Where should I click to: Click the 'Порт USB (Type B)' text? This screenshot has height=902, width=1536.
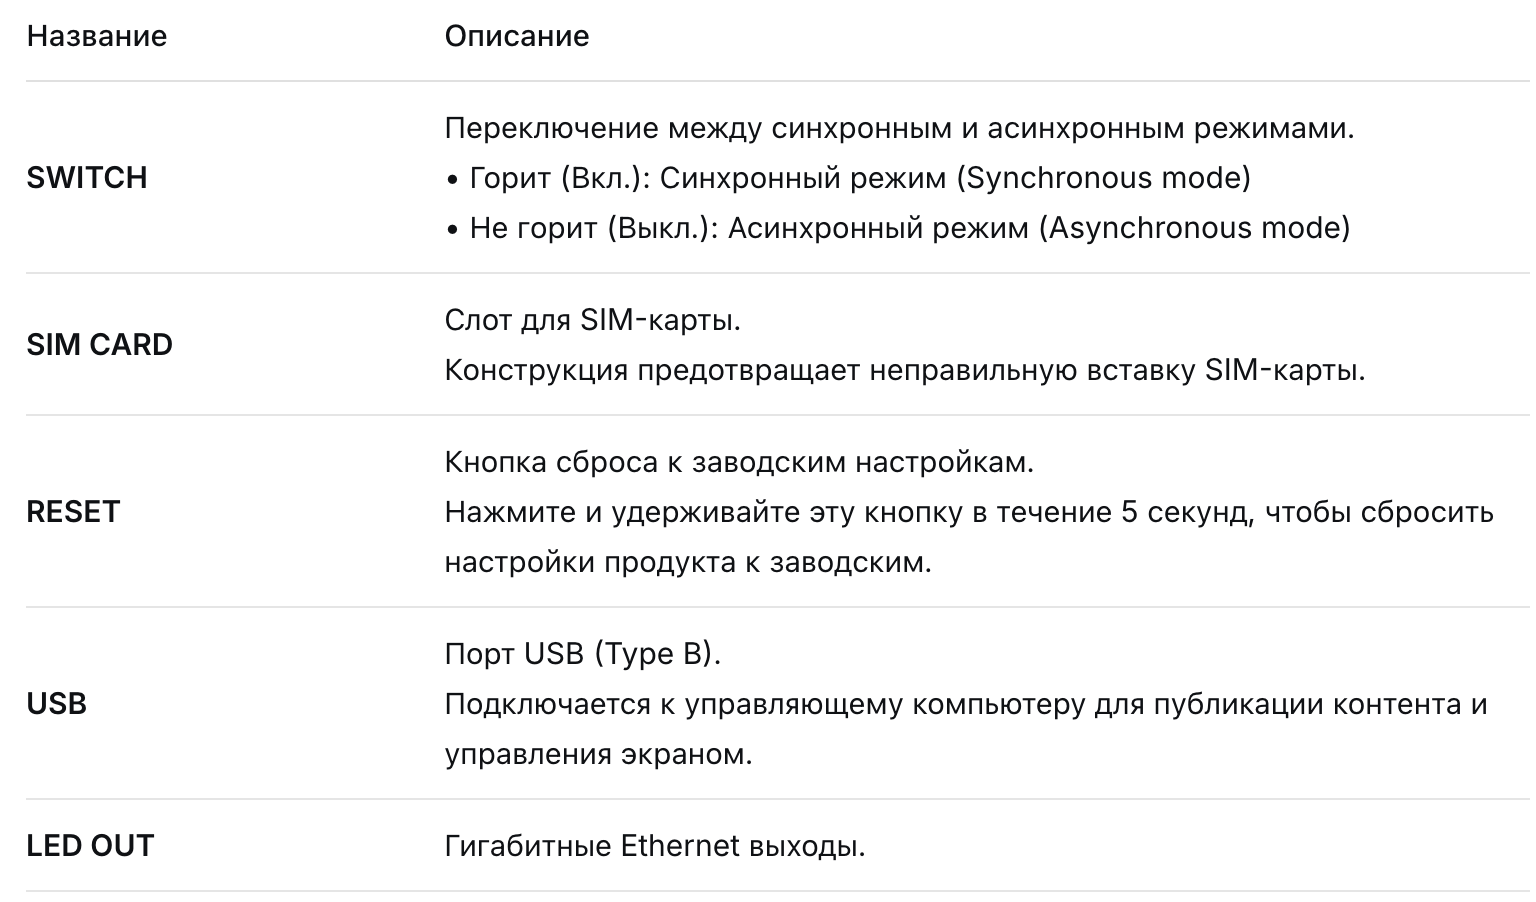pyautogui.click(x=582, y=654)
